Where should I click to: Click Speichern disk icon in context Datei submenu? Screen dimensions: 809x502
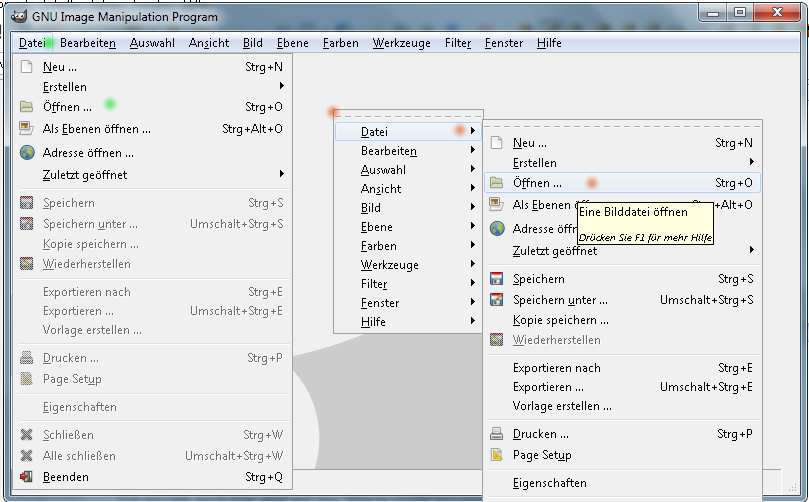(x=496, y=279)
